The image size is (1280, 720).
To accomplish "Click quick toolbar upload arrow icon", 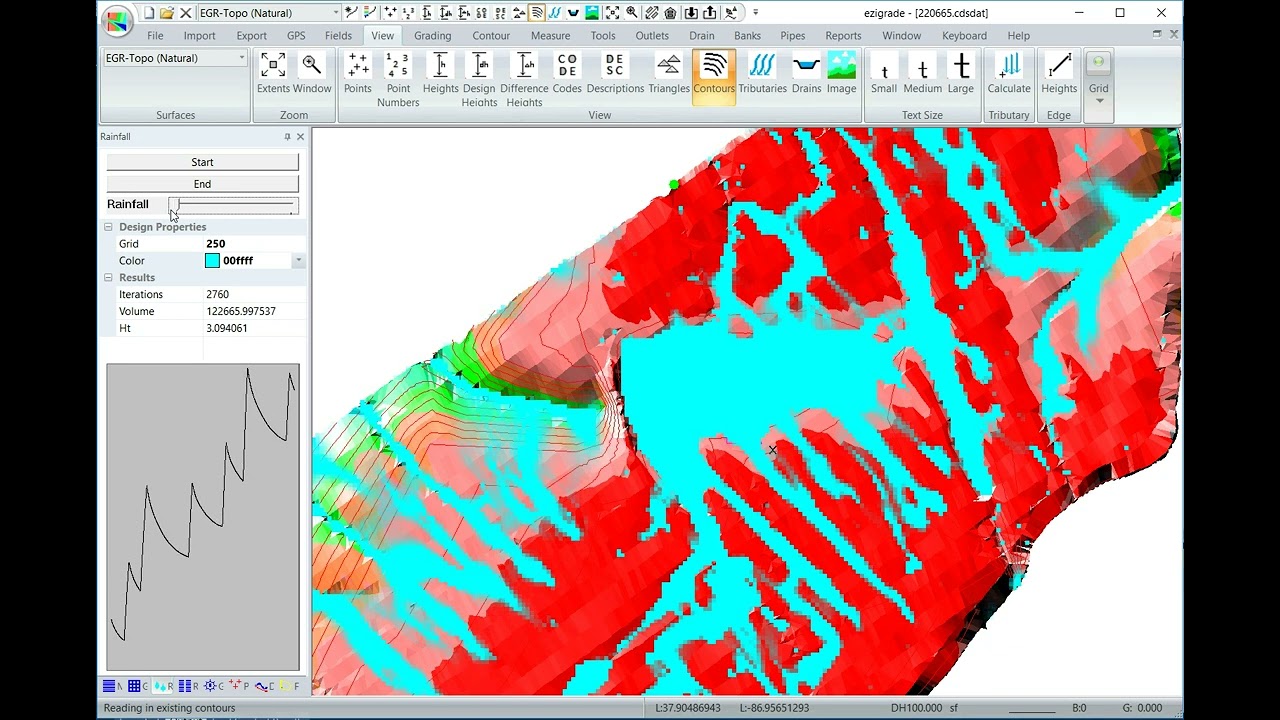I will 710,13.
